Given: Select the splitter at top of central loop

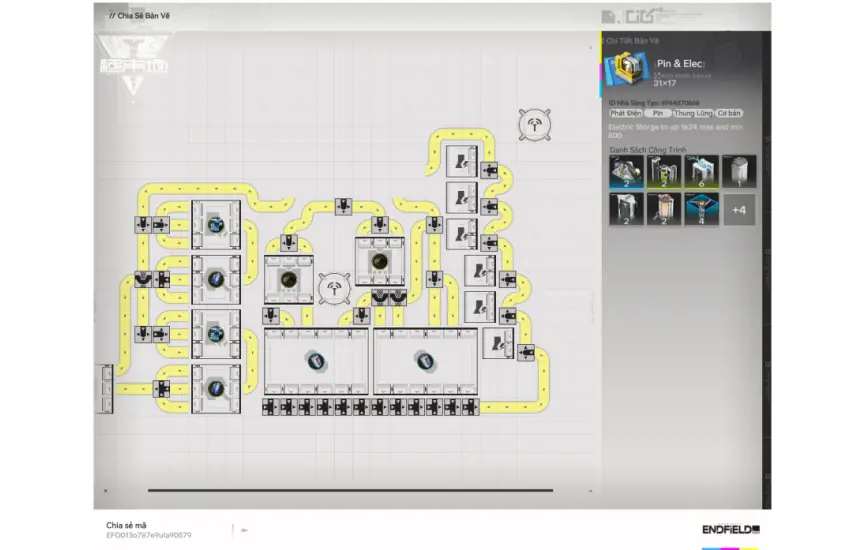Looking at the screenshot, I should (x=343, y=206).
